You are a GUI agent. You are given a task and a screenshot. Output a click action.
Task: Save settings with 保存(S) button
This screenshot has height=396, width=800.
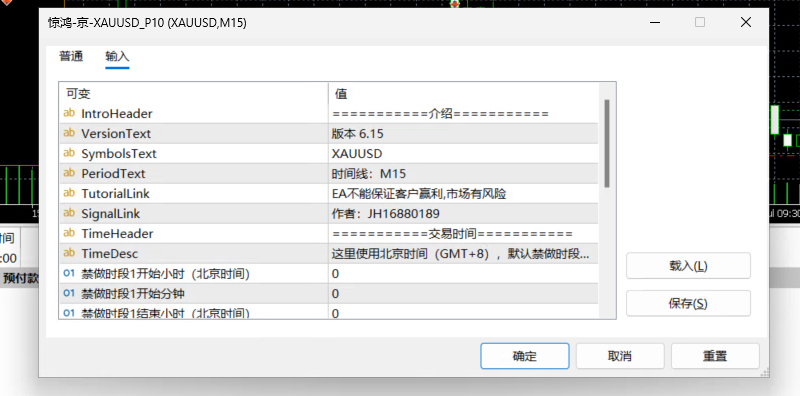click(x=688, y=304)
